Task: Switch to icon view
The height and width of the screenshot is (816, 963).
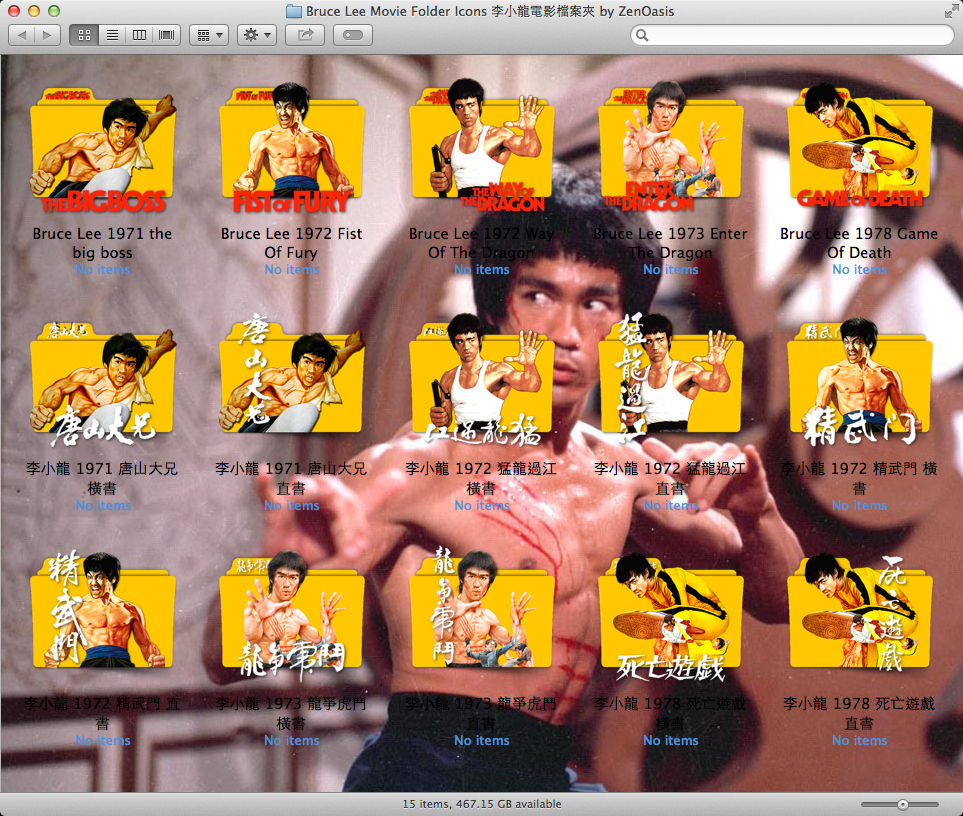Action: coord(84,35)
